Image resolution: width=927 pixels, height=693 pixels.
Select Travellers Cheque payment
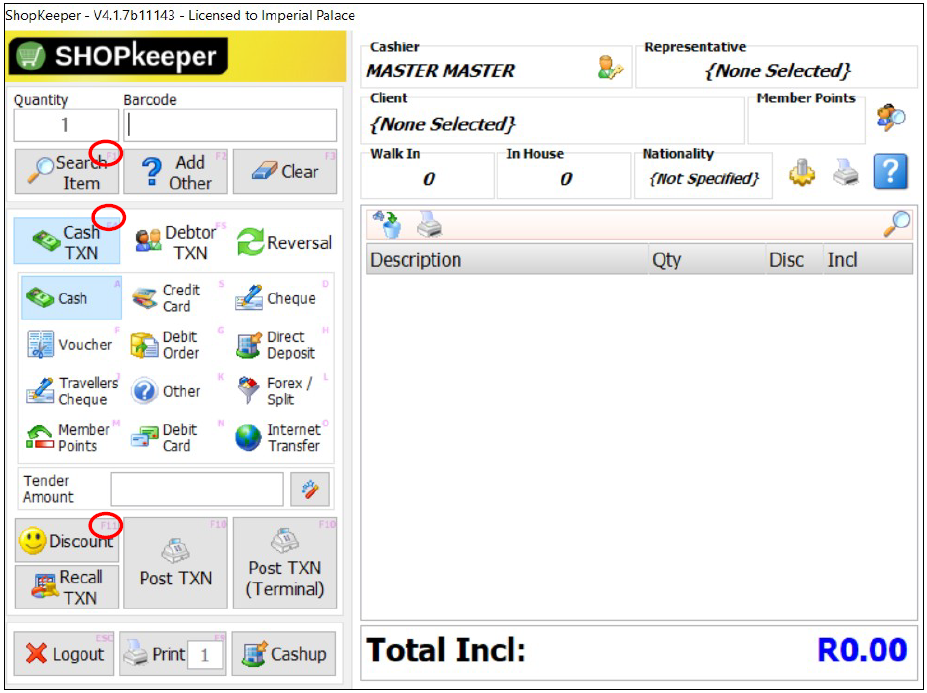(x=72, y=391)
